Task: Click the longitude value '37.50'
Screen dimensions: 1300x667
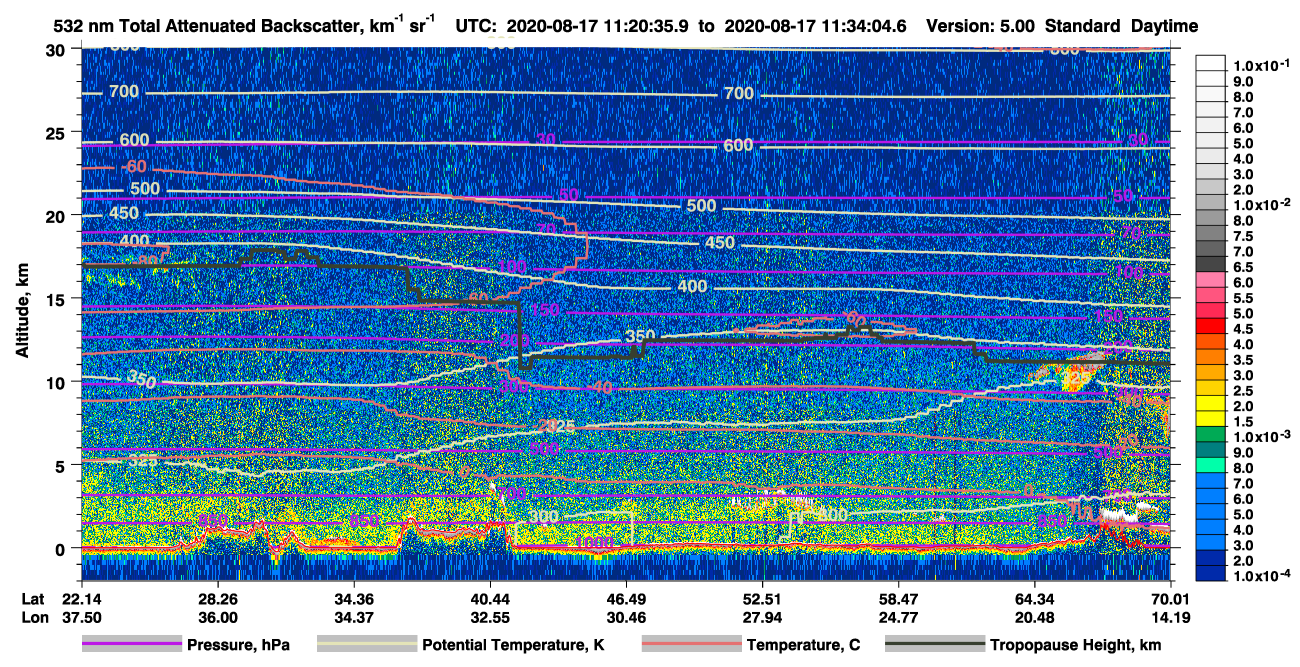Action: (x=80, y=618)
